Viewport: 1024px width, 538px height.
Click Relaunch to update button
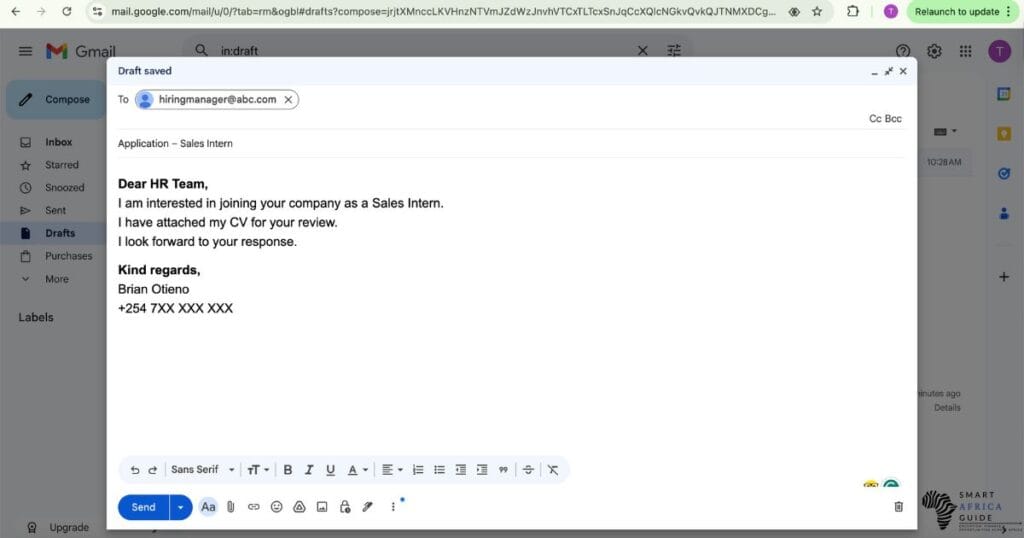[963, 12]
